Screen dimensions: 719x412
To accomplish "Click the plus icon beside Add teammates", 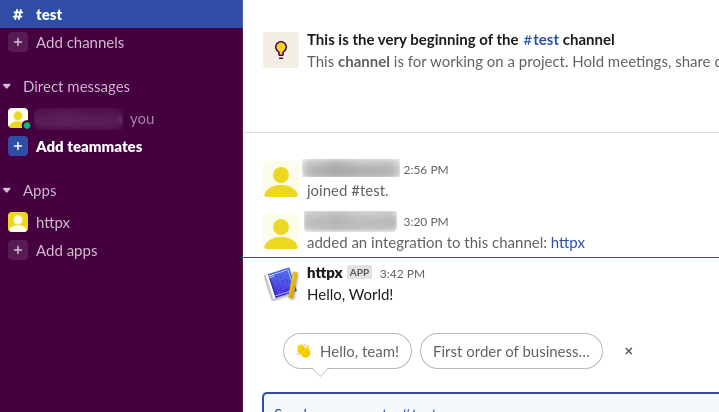I will (x=18, y=146).
